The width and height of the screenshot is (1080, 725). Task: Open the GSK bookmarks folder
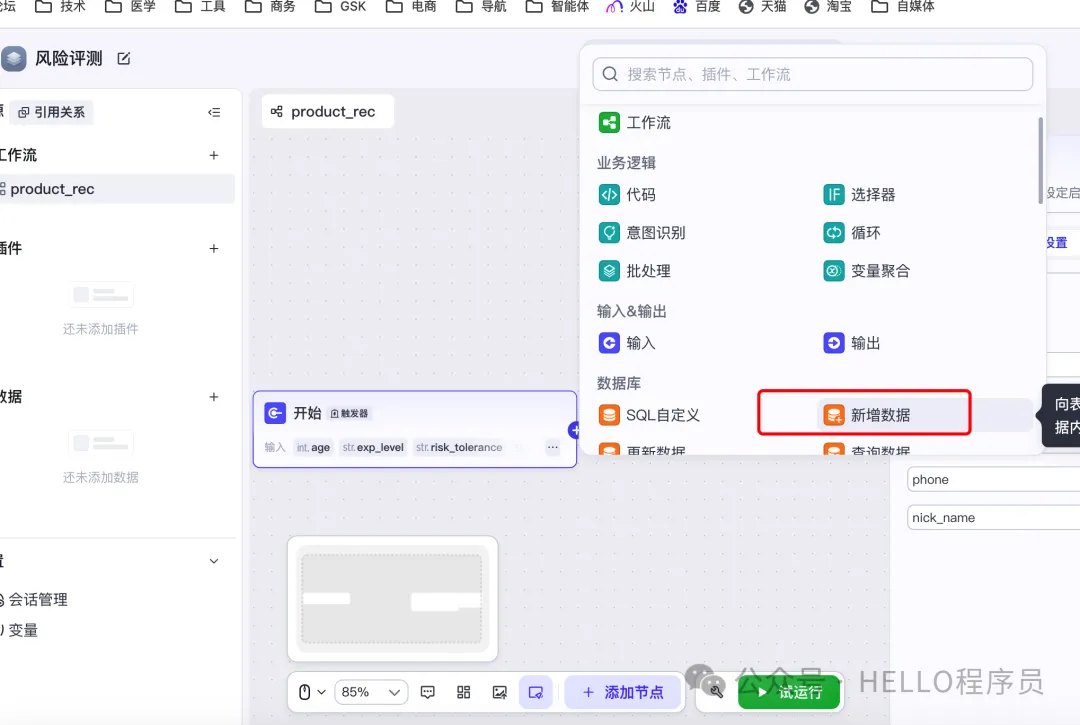click(340, 7)
